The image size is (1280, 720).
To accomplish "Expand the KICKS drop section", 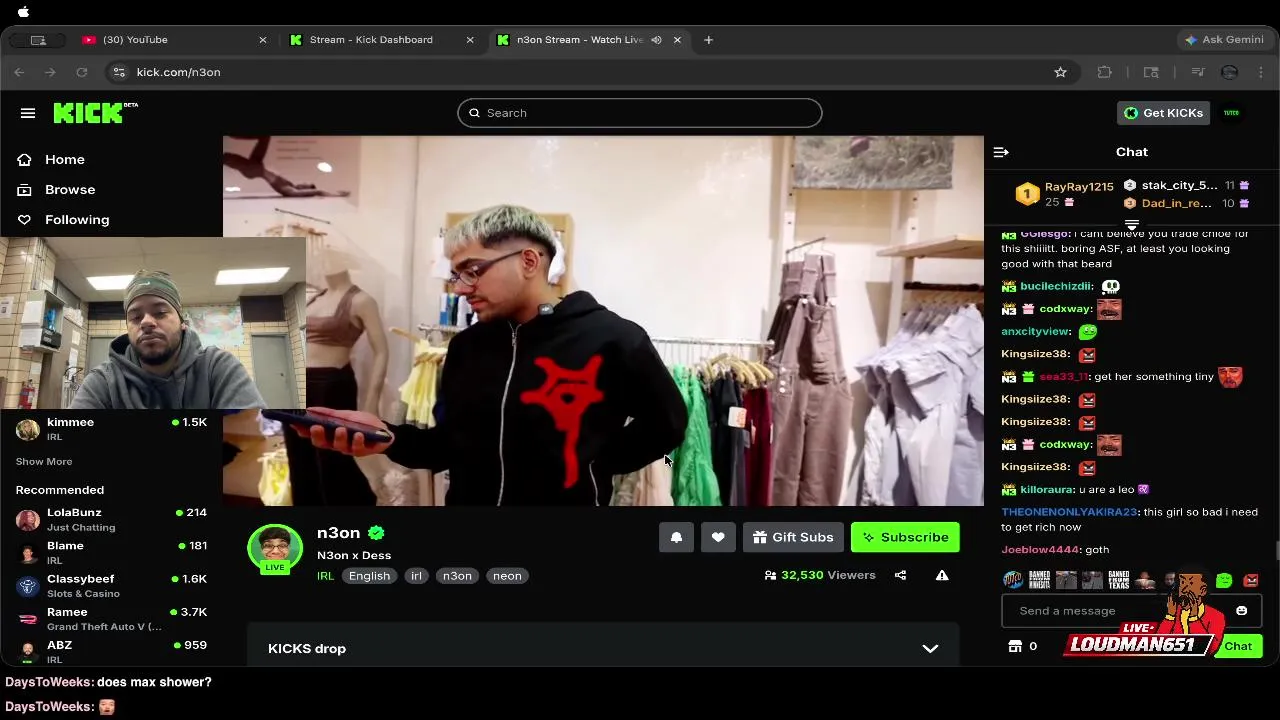I will [x=603, y=648].
